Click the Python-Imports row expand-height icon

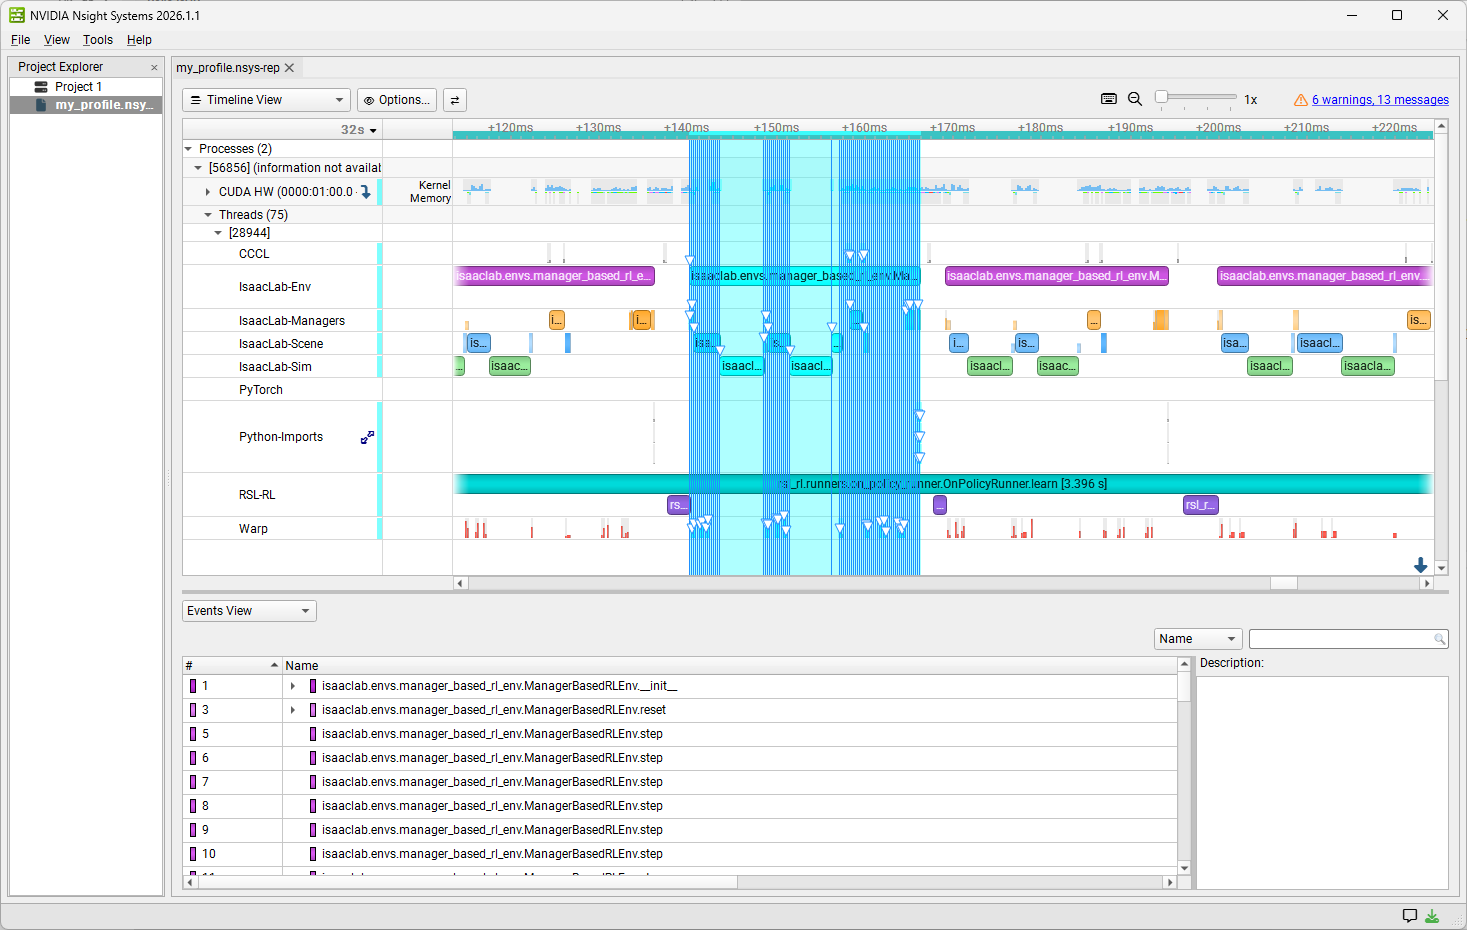[367, 437]
